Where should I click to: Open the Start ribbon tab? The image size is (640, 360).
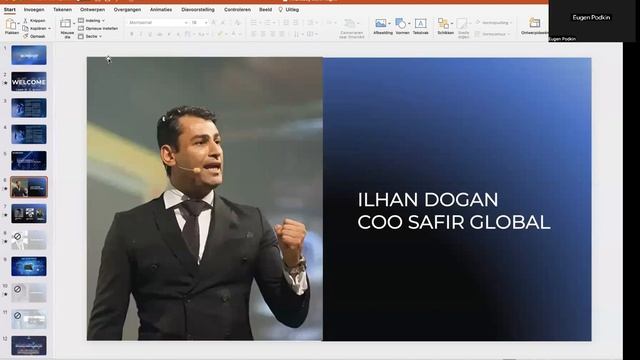(x=10, y=9)
